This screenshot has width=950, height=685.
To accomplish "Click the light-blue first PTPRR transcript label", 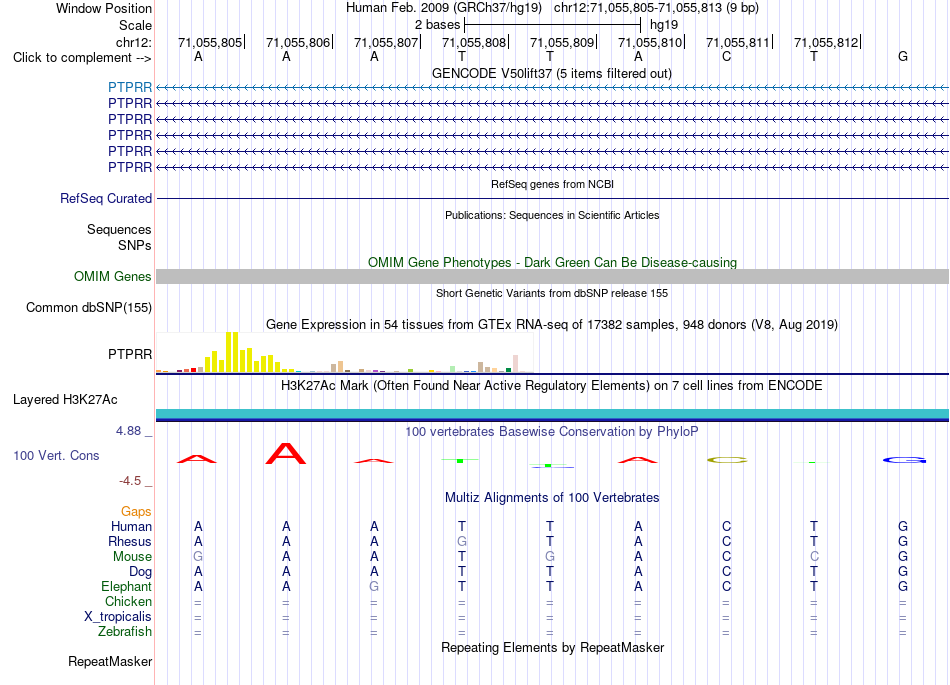I will coord(130,88).
